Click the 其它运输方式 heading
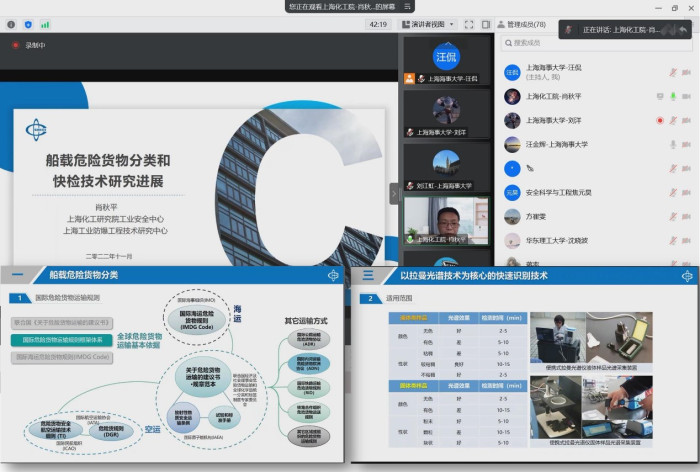This screenshot has height=472, width=700. click(x=306, y=321)
